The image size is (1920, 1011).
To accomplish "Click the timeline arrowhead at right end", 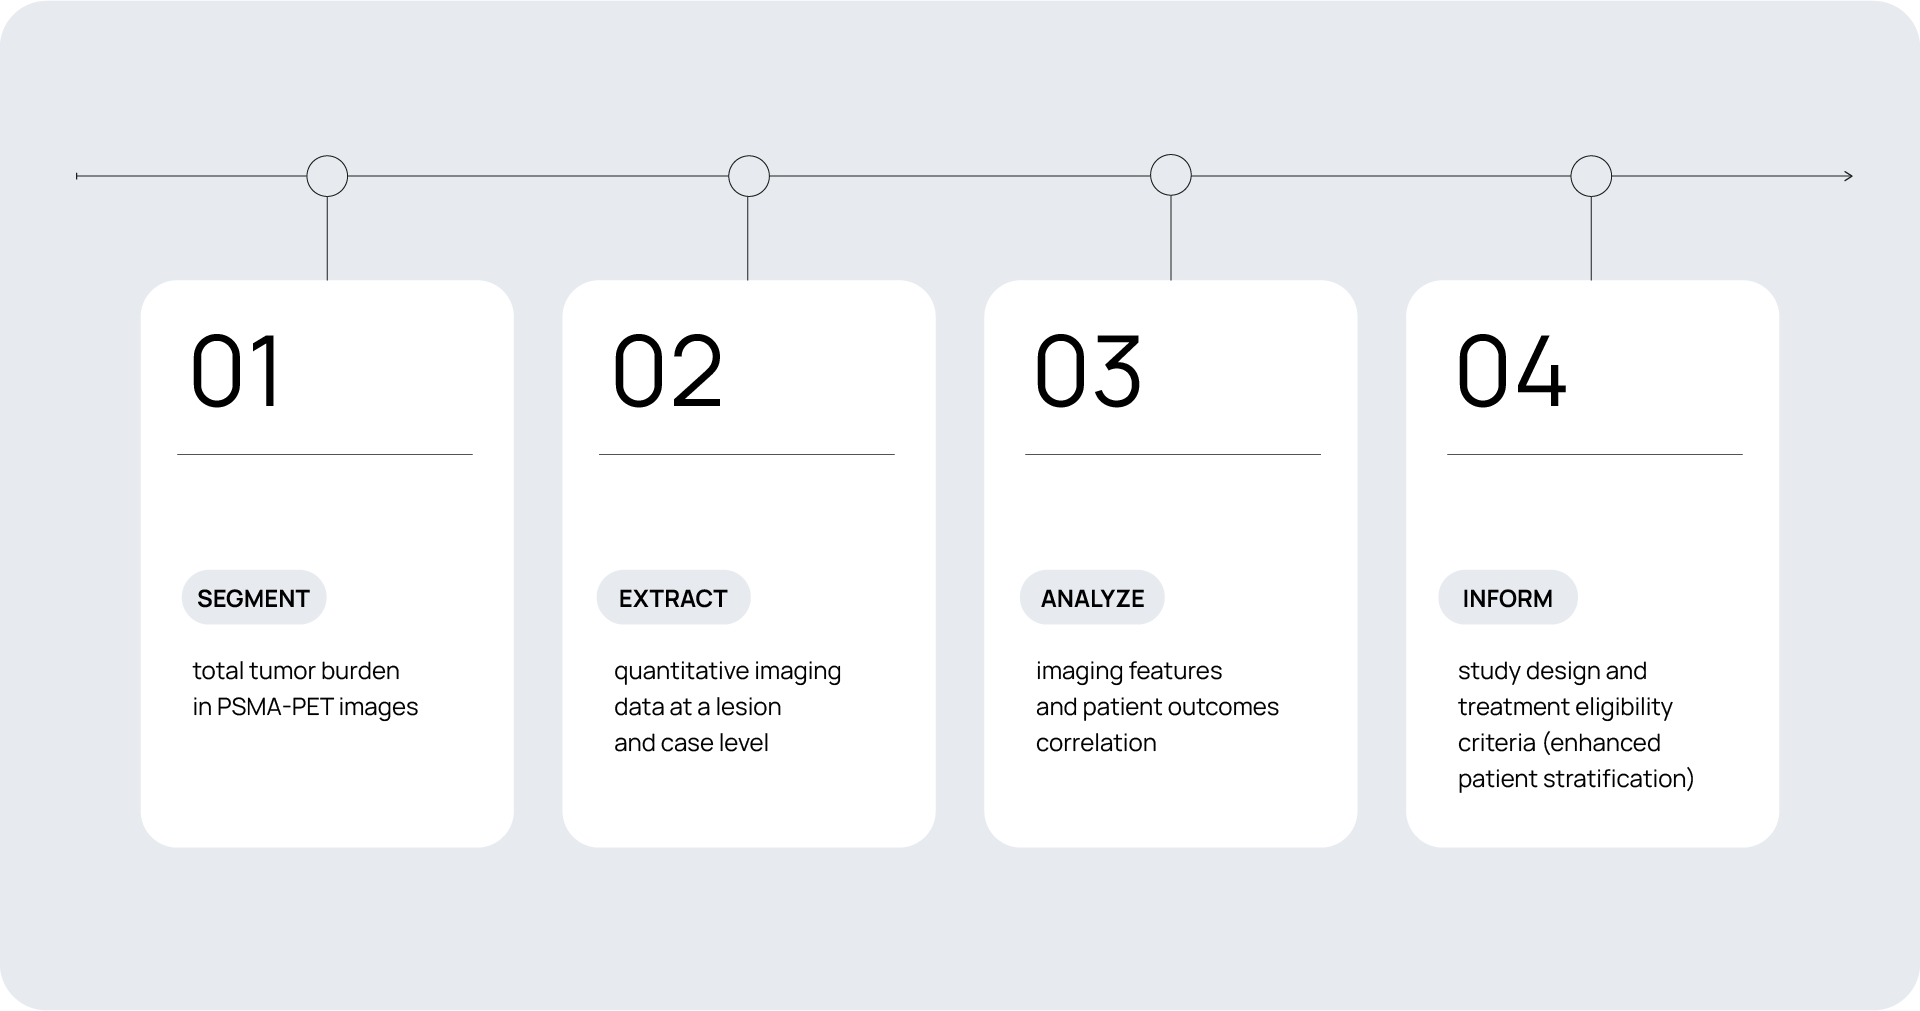I will tap(1847, 176).
